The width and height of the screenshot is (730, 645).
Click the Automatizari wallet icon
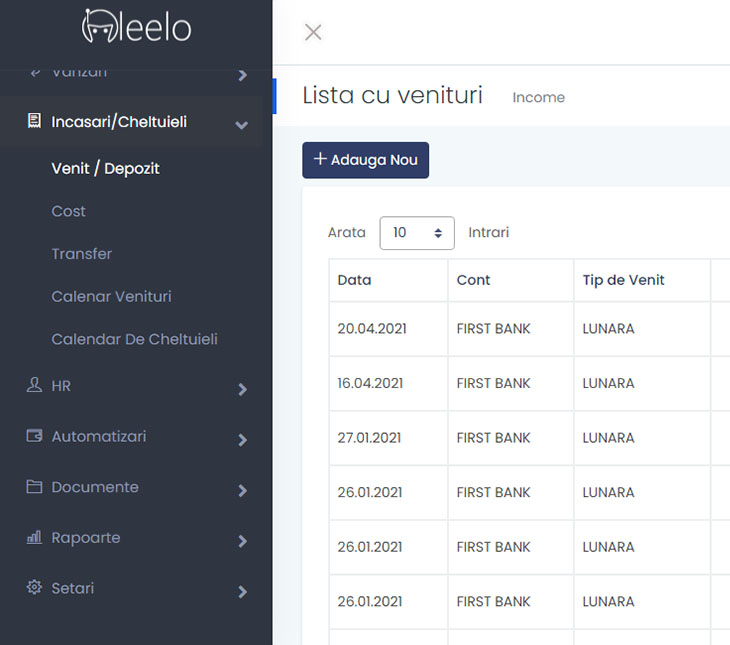[x=34, y=436]
